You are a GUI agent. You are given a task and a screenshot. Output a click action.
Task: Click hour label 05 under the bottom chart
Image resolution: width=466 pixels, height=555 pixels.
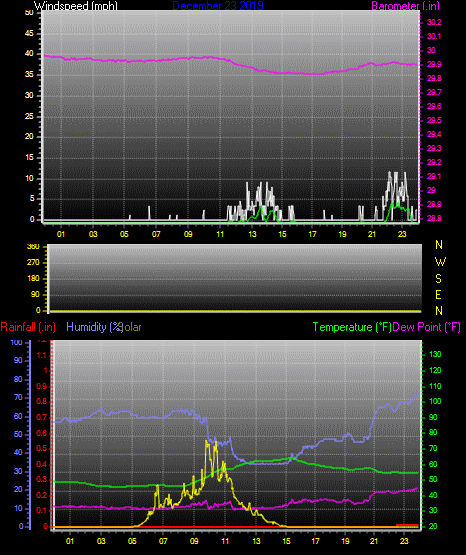tap(132, 541)
